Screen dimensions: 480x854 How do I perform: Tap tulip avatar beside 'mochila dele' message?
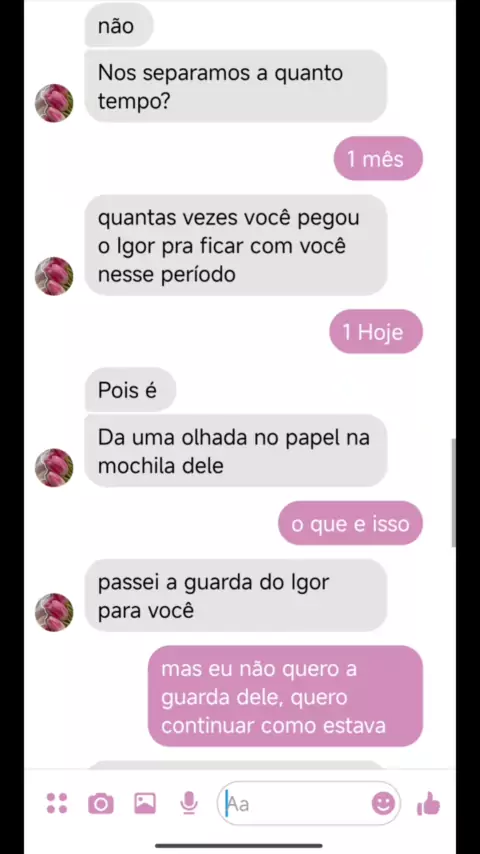[54, 467]
